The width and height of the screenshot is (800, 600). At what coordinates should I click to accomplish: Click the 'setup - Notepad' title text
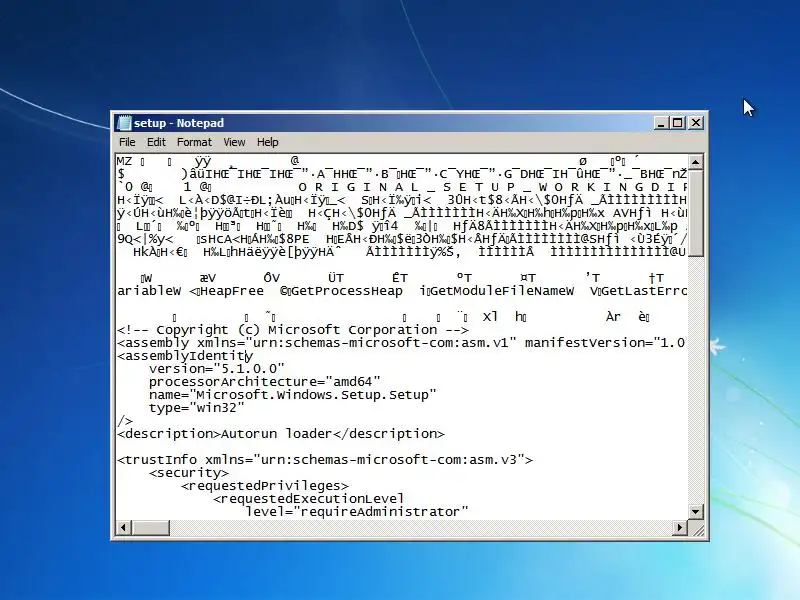(179, 123)
